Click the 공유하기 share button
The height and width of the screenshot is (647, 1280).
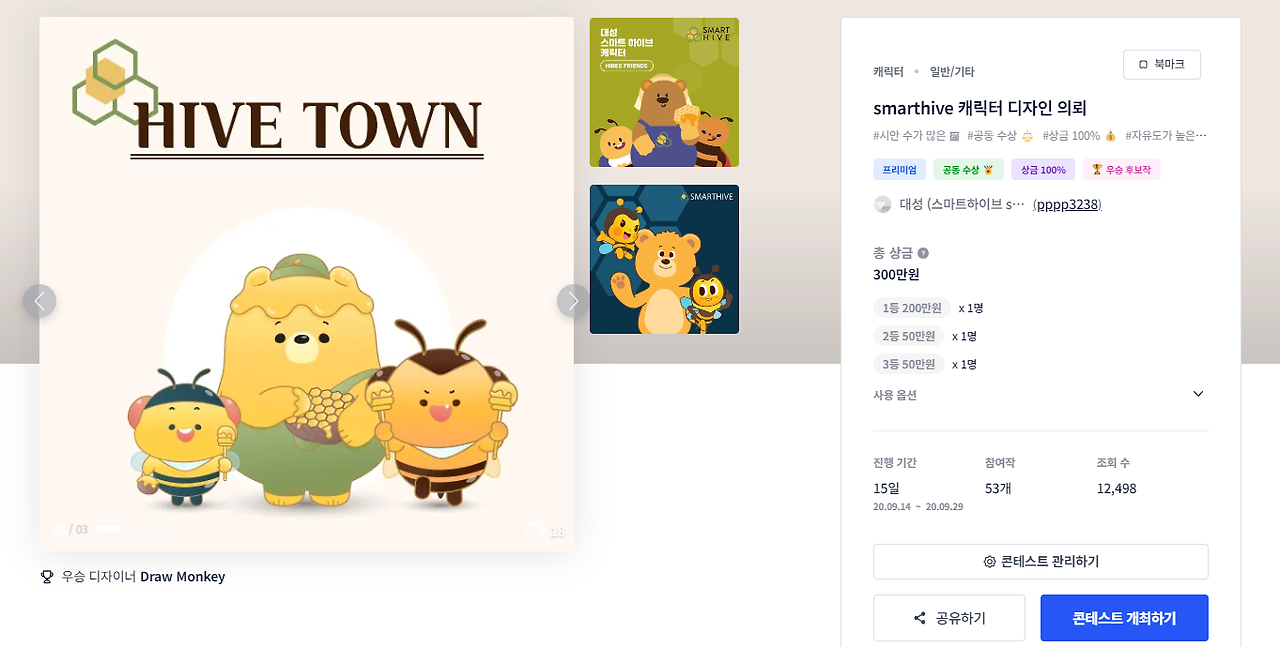949,618
